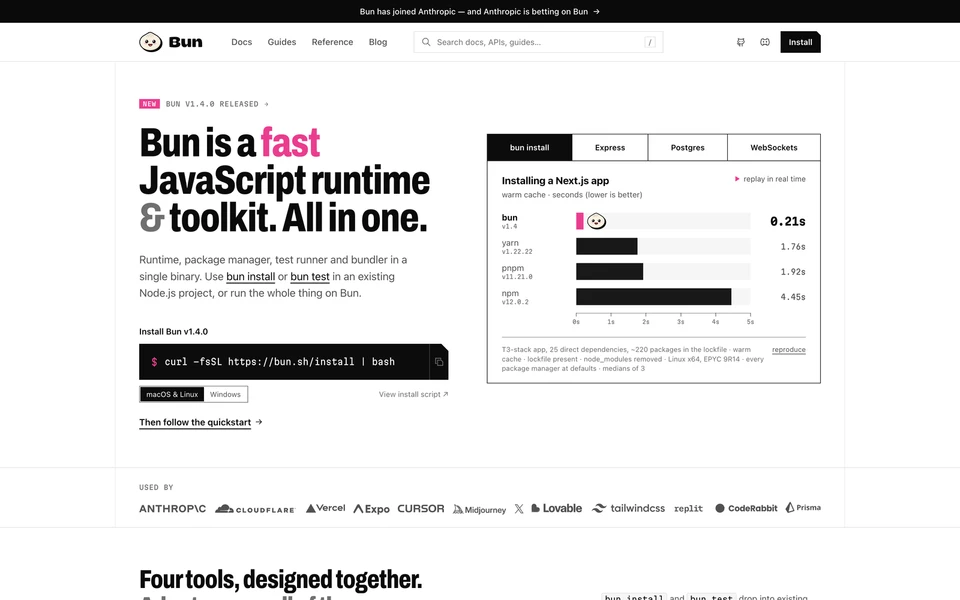Click the Anthropic logo
The height and width of the screenshot is (600, 960).
pos(173,509)
